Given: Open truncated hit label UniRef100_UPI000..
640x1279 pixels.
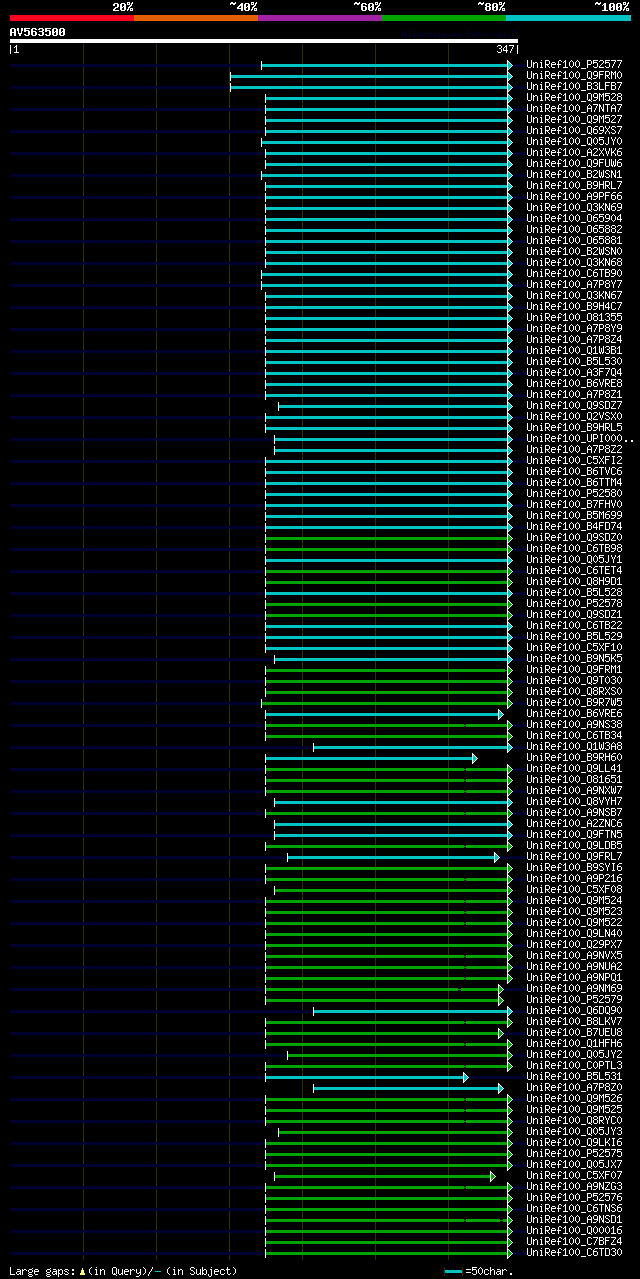Looking at the screenshot, I should 580,439.
